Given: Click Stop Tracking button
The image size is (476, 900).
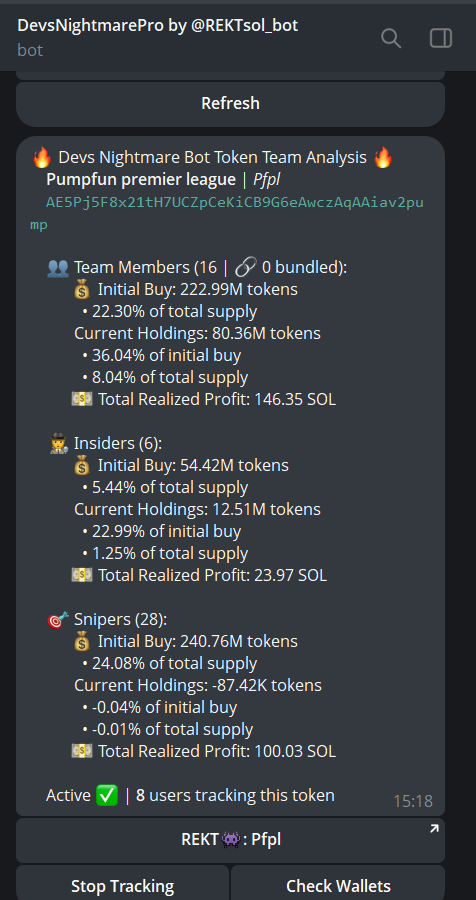Looking at the screenshot, I should 122,886.
